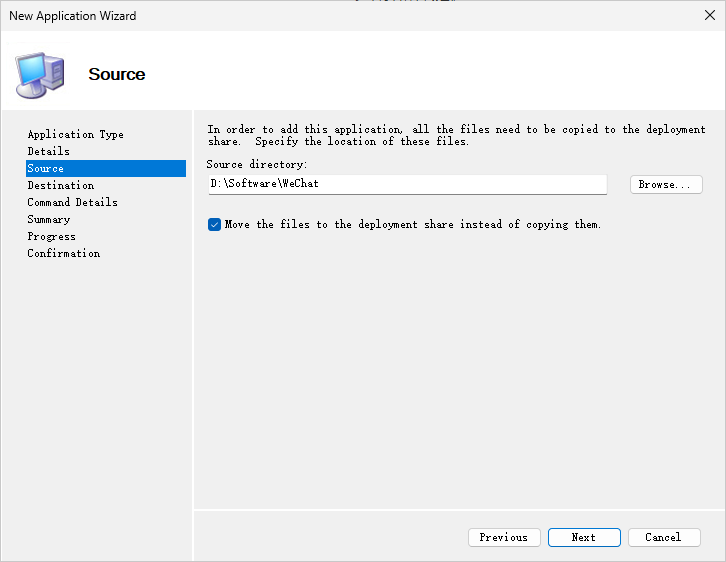Go back with the Previous button

click(504, 537)
